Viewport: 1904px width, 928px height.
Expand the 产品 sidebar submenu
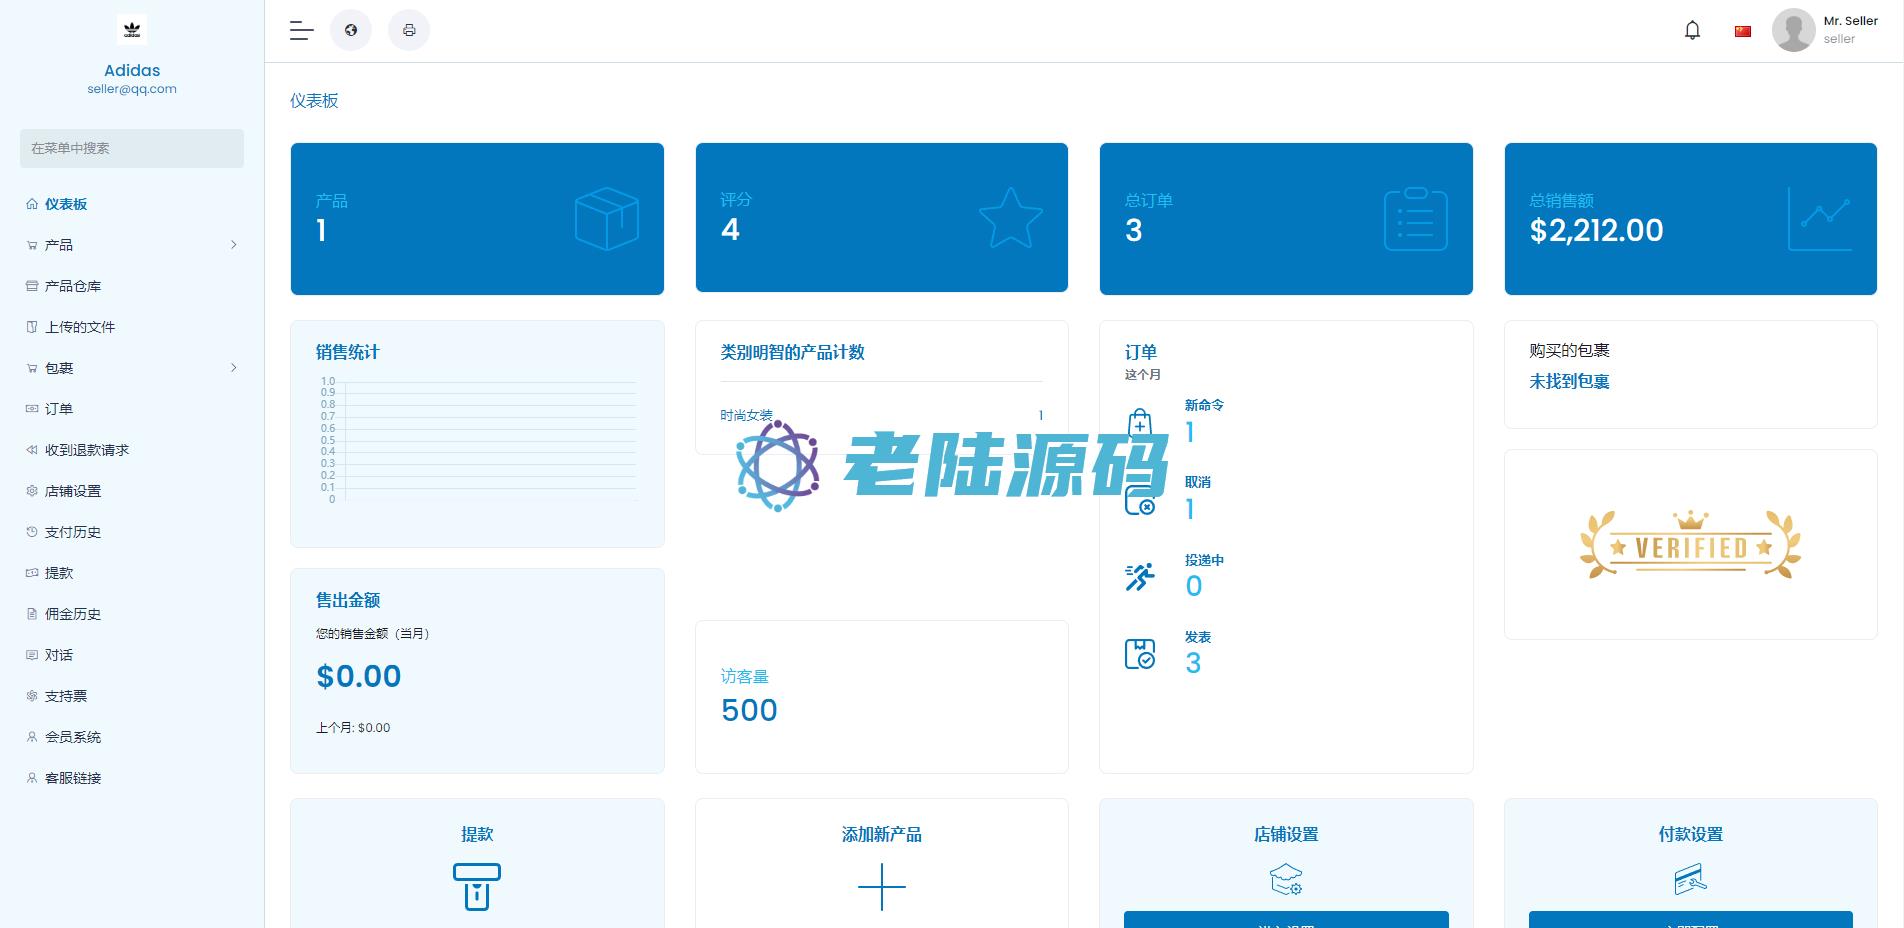(x=233, y=245)
